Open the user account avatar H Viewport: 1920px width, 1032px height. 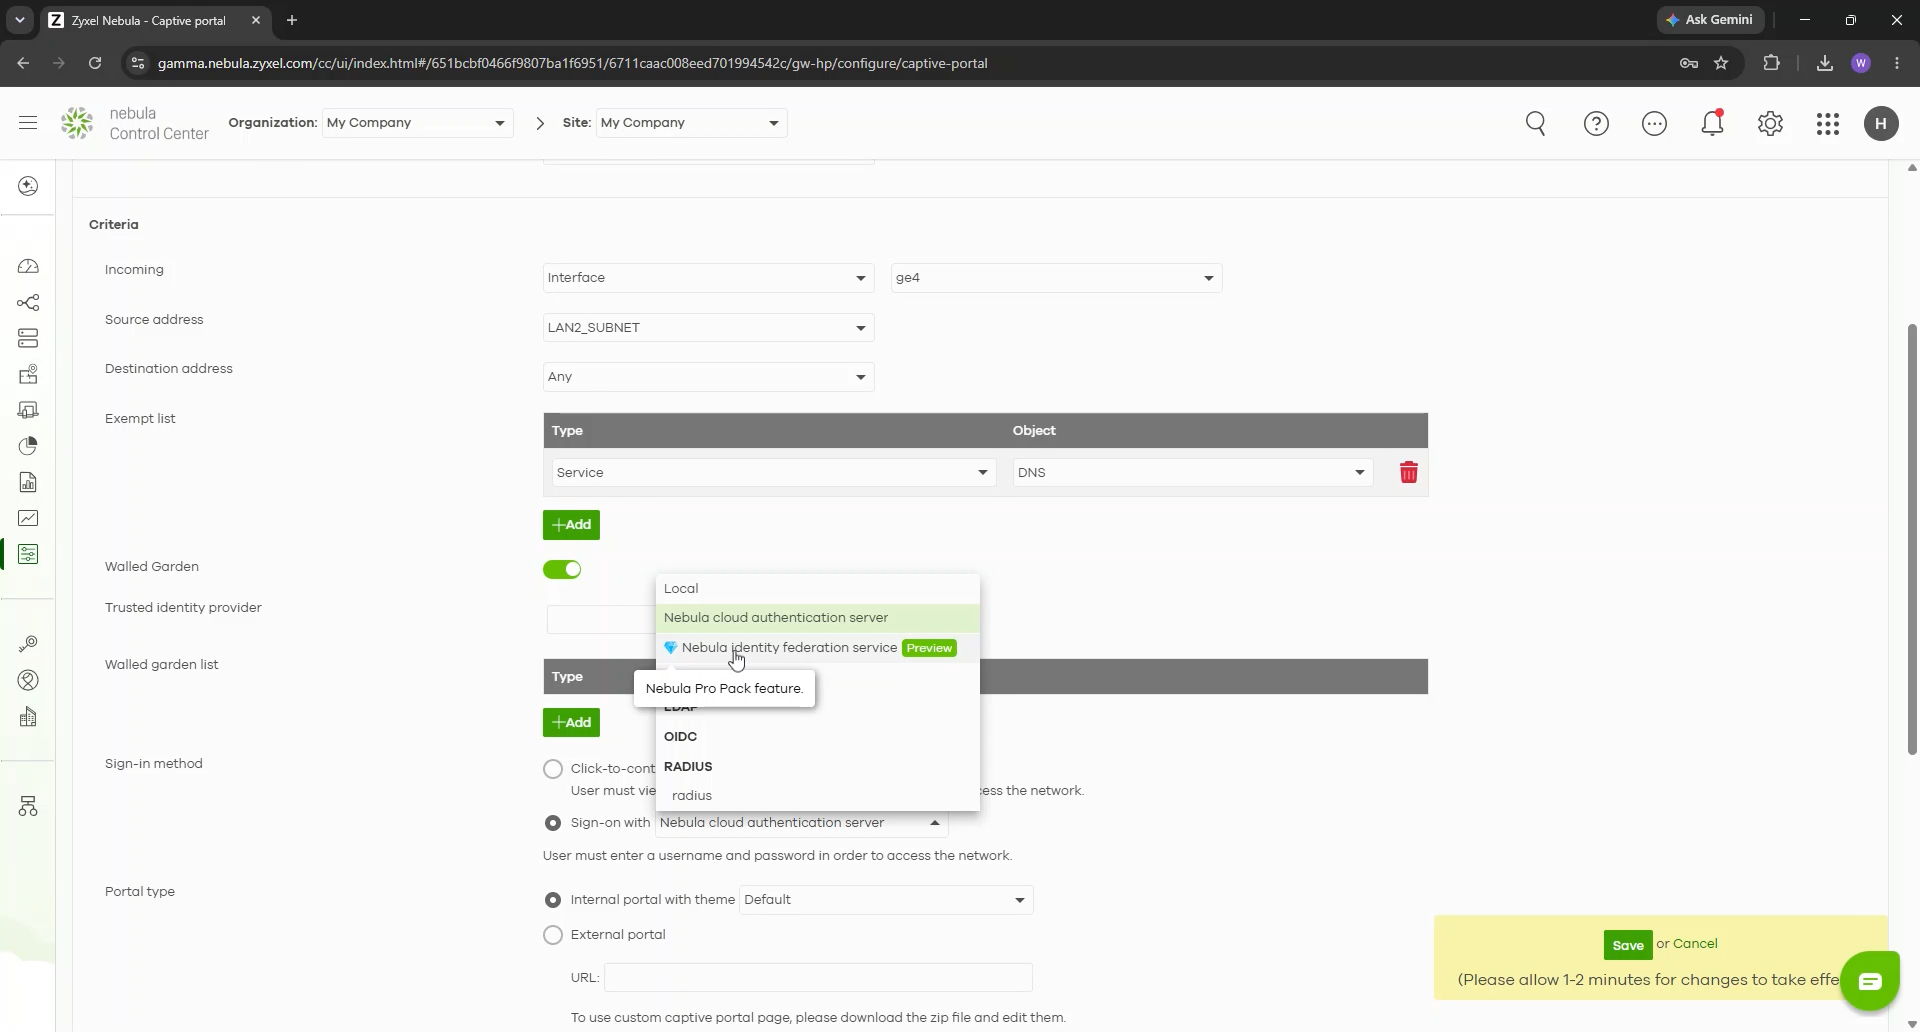pyautogui.click(x=1881, y=123)
